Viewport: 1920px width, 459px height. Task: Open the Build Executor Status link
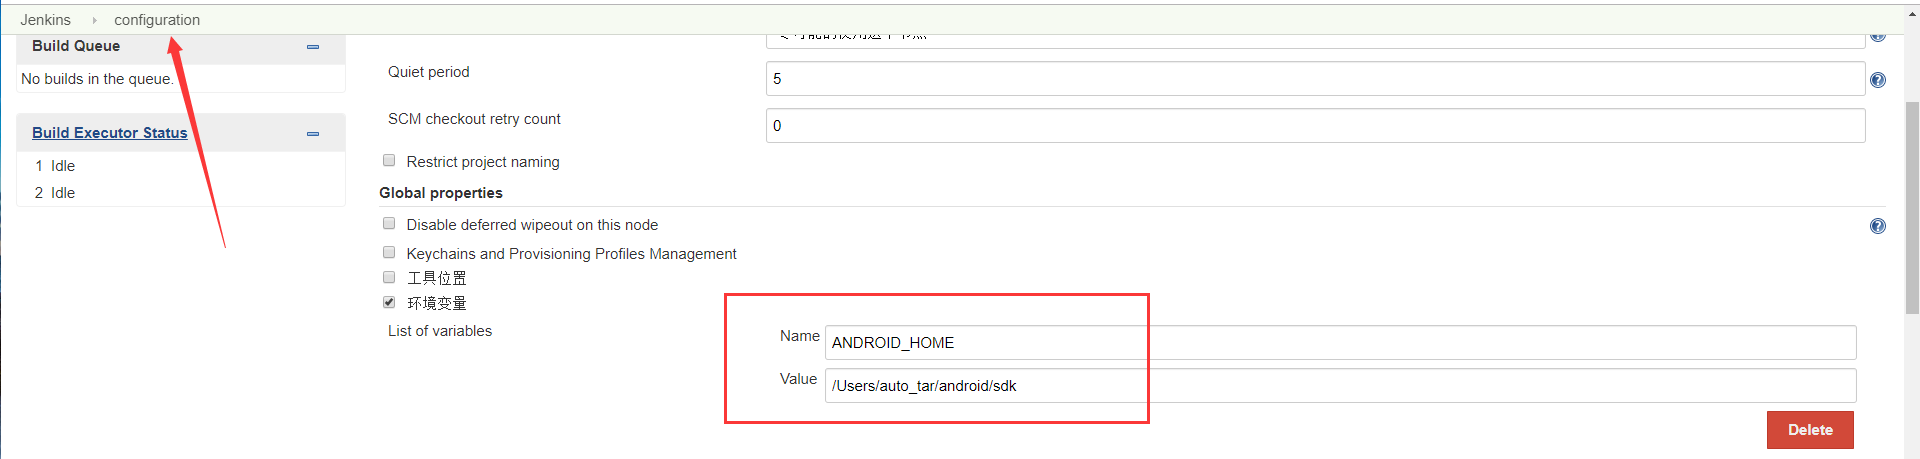click(x=110, y=133)
